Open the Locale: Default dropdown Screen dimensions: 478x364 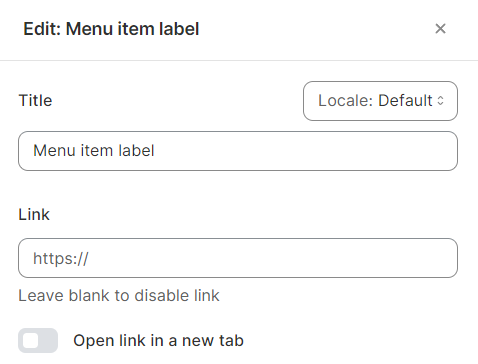(380, 101)
